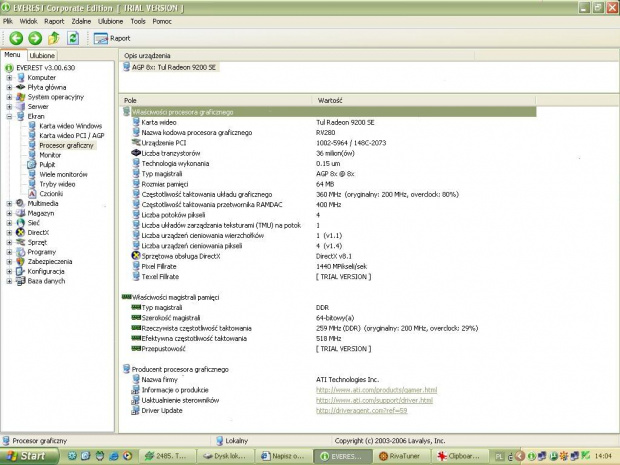Open the Zdalne menu
Viewport: 620px width, 465px height.
click(81, 21)
